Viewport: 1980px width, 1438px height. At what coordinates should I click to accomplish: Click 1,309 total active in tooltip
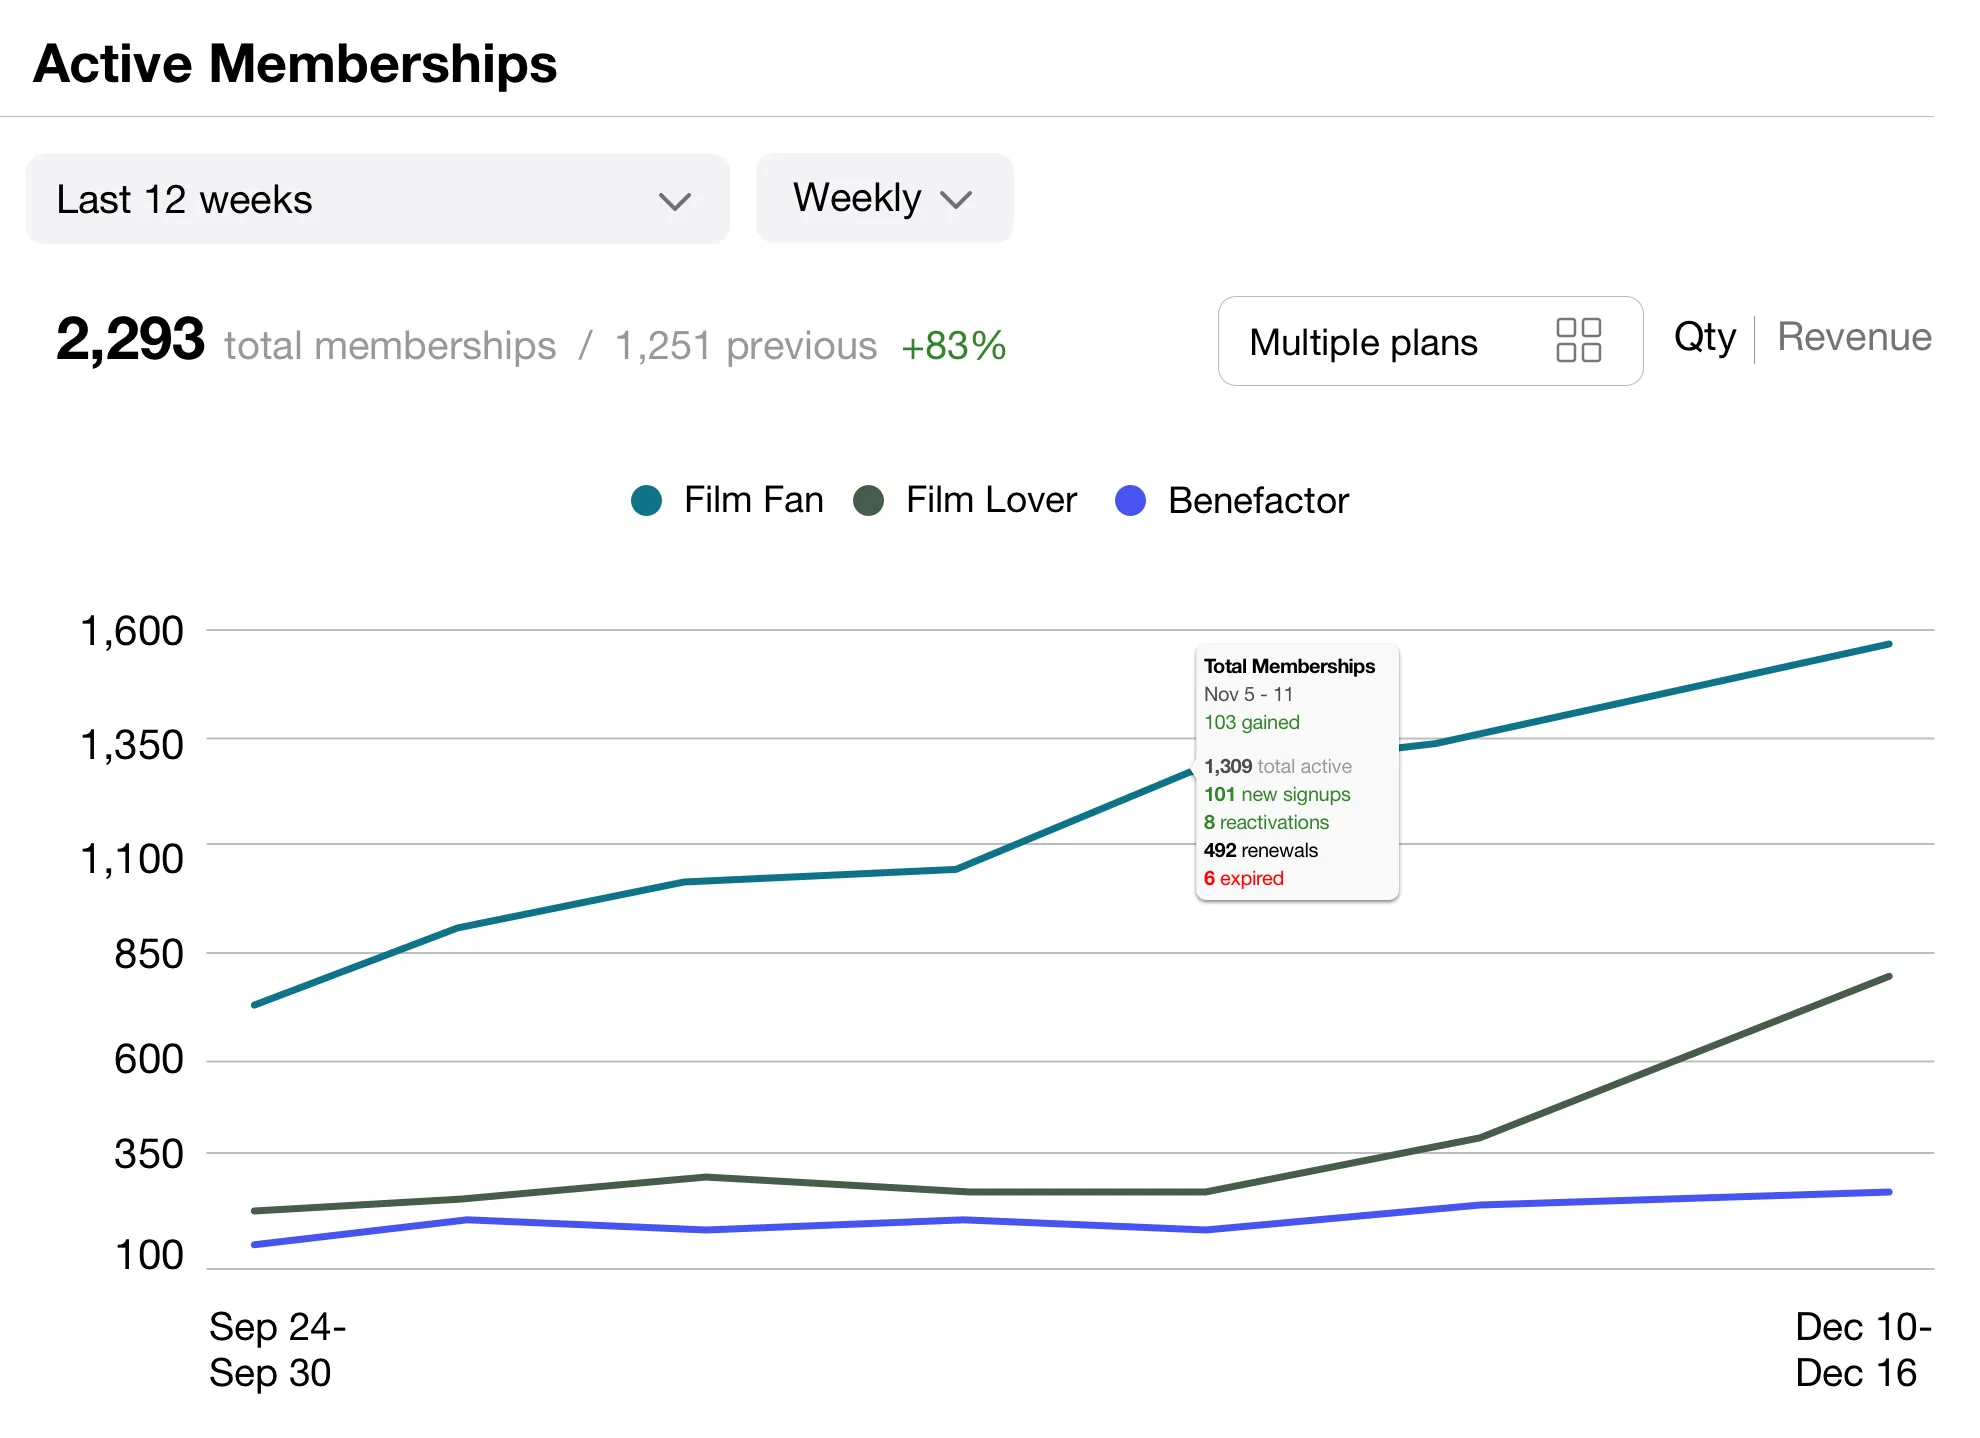point(1278,766)
